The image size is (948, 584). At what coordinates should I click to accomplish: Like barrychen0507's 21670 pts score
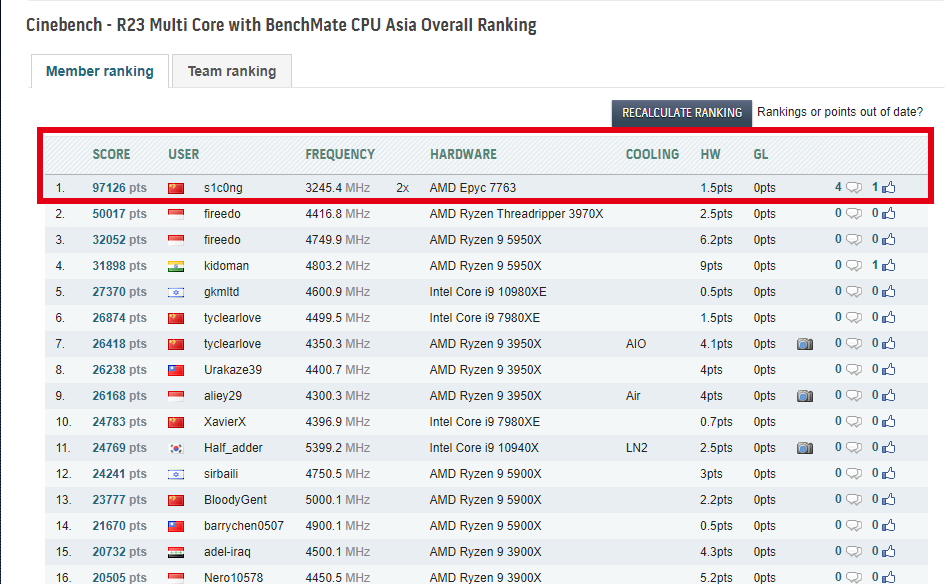(888, 525)
